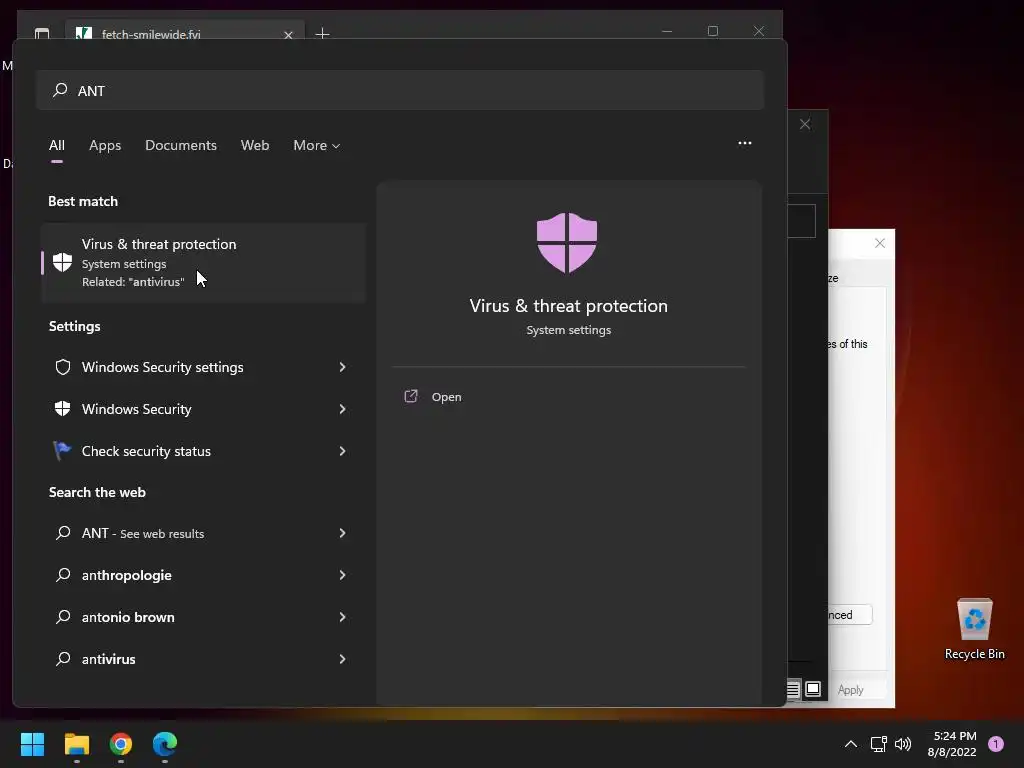Click search icon next to antivirus
Image resolution: width=1024 pixels, height=768 pixels.
(63, 658)
